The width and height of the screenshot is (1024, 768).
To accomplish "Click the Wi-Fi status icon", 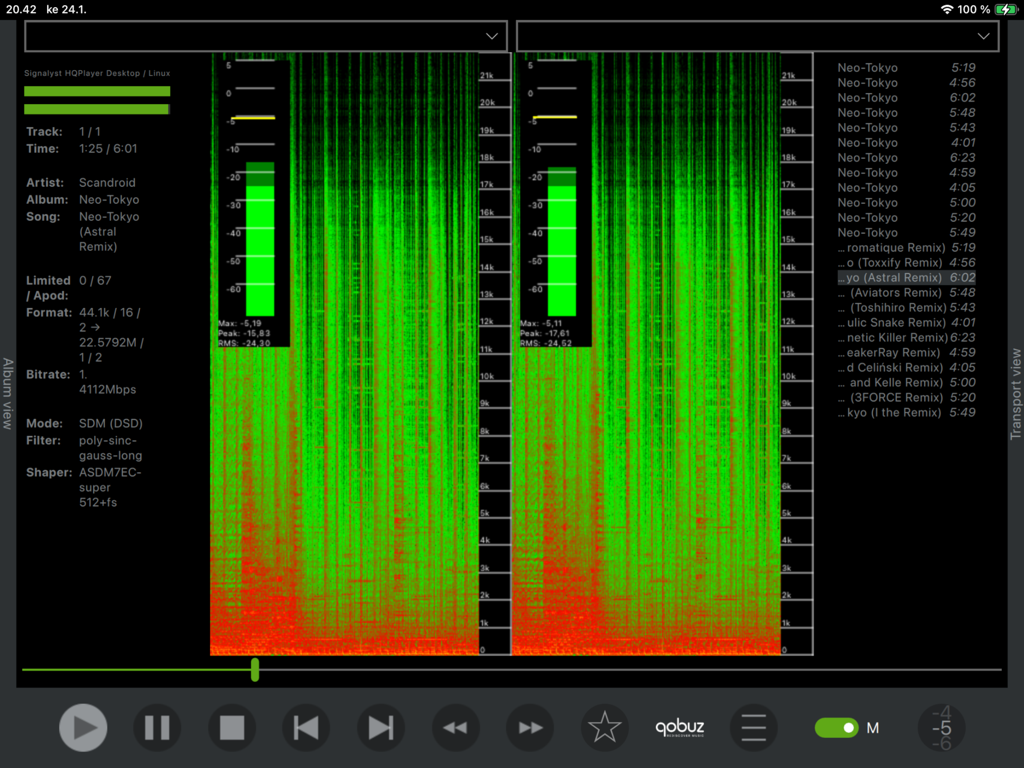I will click(947, 9).
